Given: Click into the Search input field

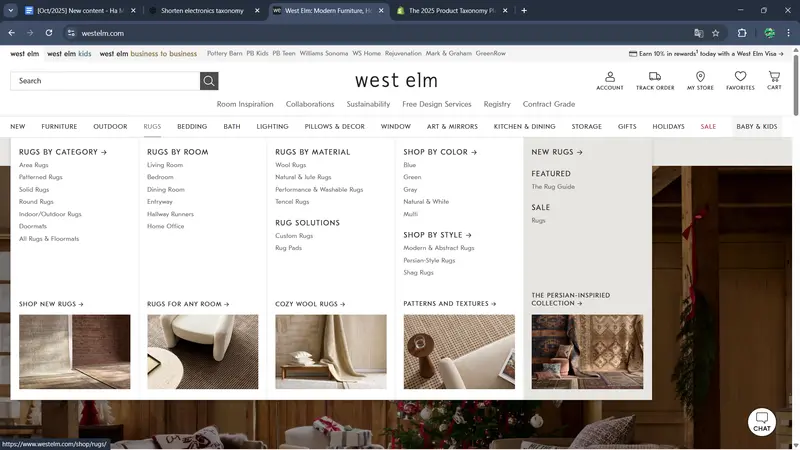Looking at the screenshot, I should click(105, 81).
